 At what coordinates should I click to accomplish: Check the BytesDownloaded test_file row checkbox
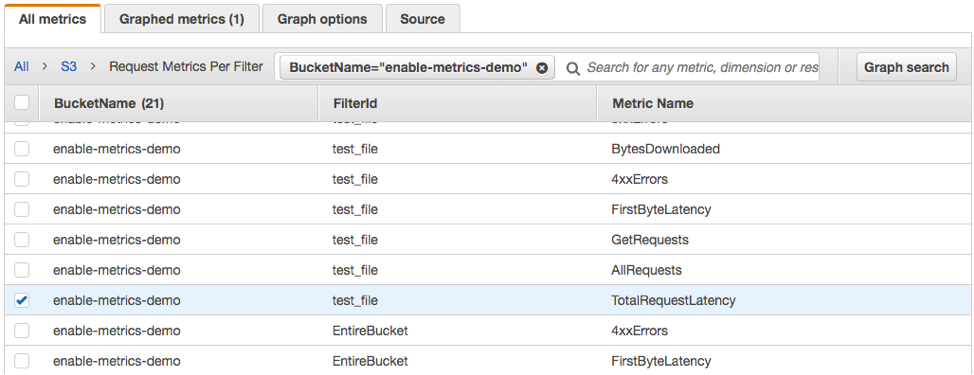point(22,148)
